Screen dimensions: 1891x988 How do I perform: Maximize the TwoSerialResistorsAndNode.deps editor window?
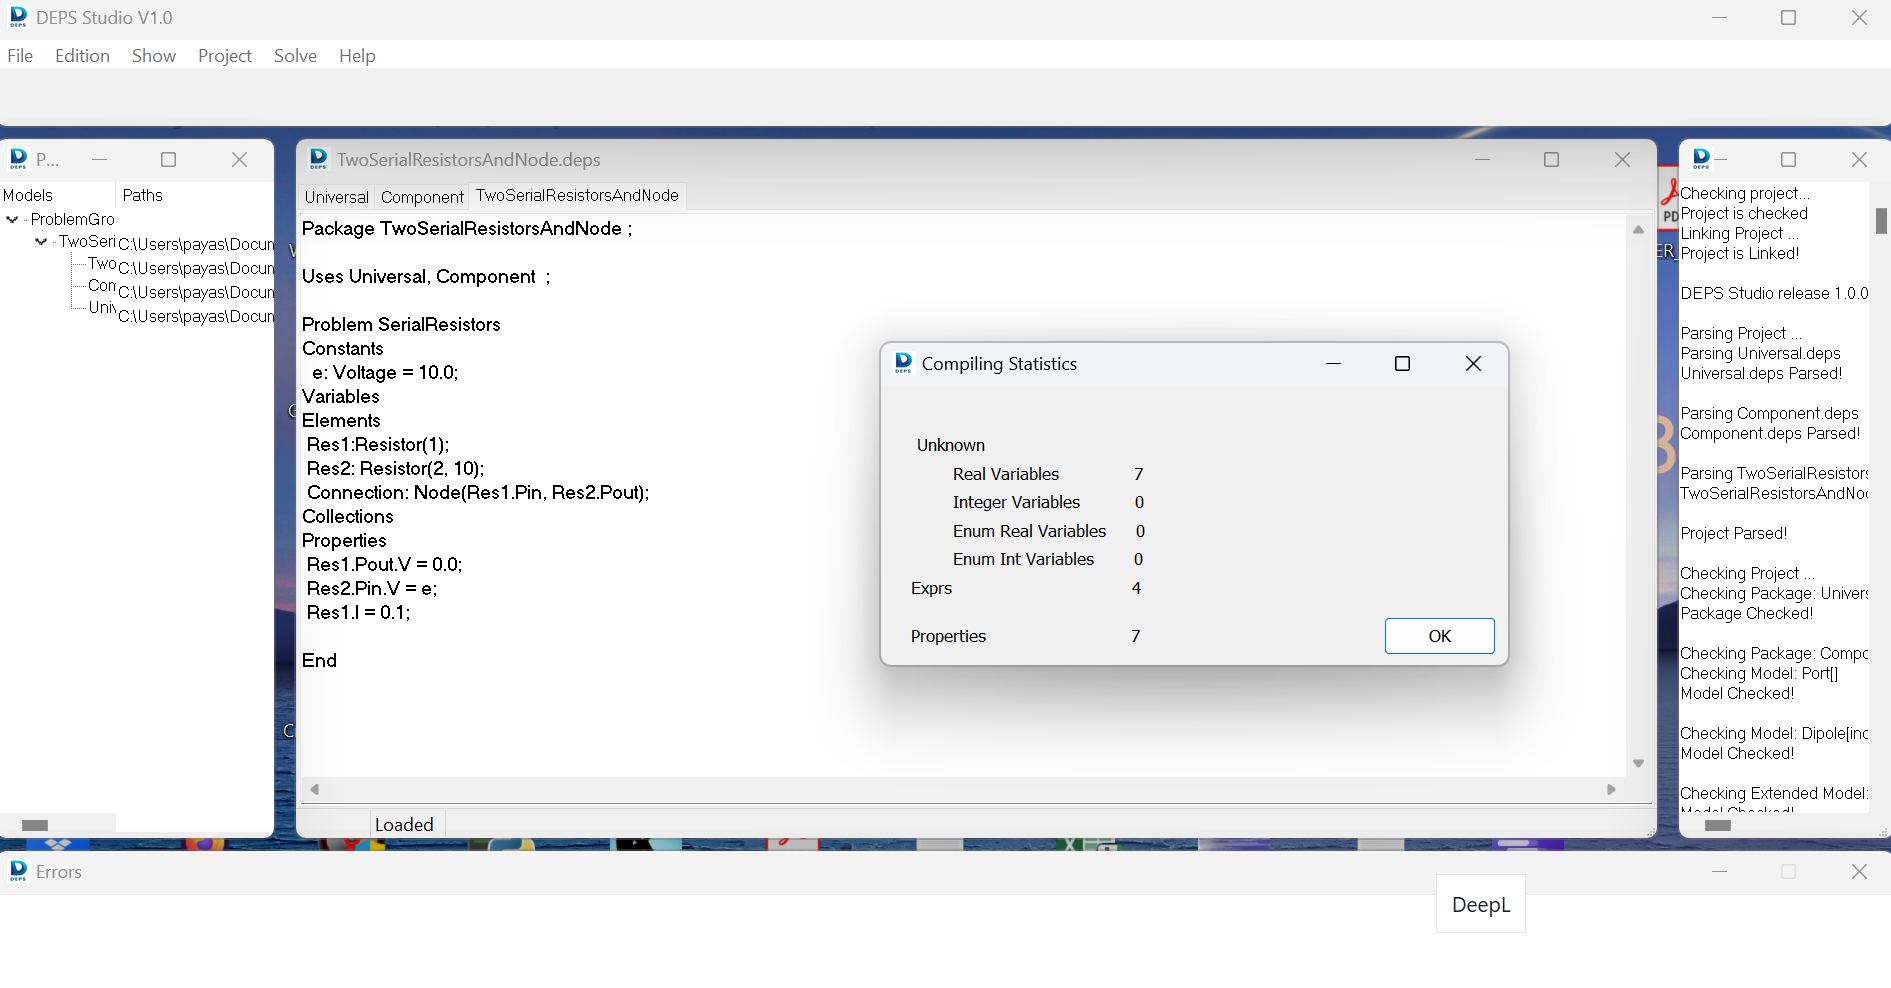coord(1551,160)
